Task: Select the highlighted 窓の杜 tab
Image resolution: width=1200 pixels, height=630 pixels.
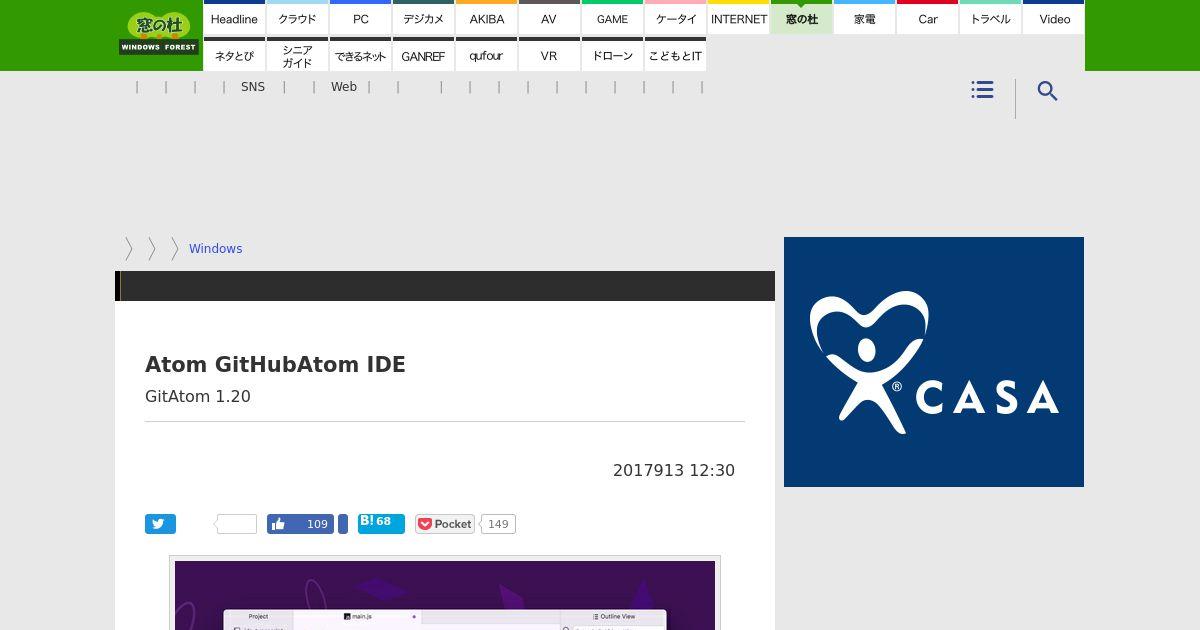Action: pos(801,18)
